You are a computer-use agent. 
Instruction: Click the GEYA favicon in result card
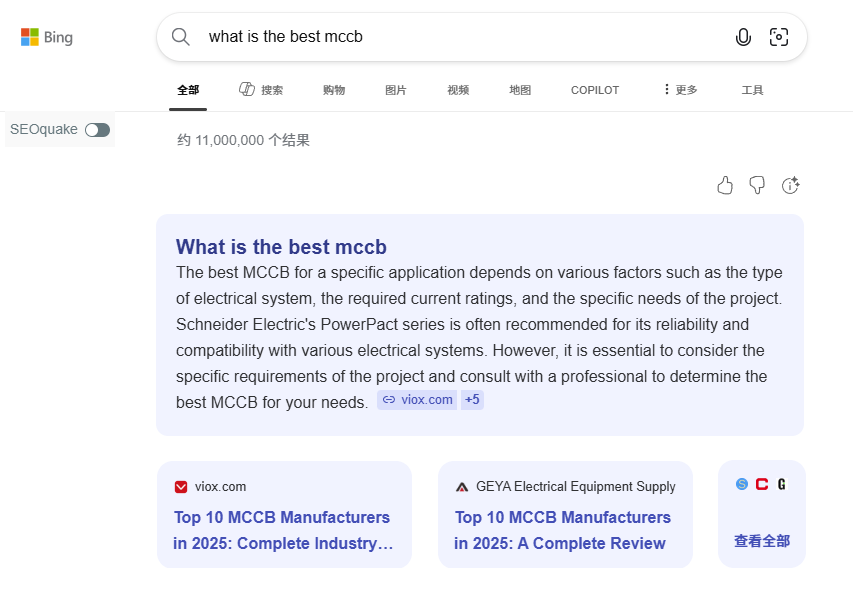tap(462, 487)
